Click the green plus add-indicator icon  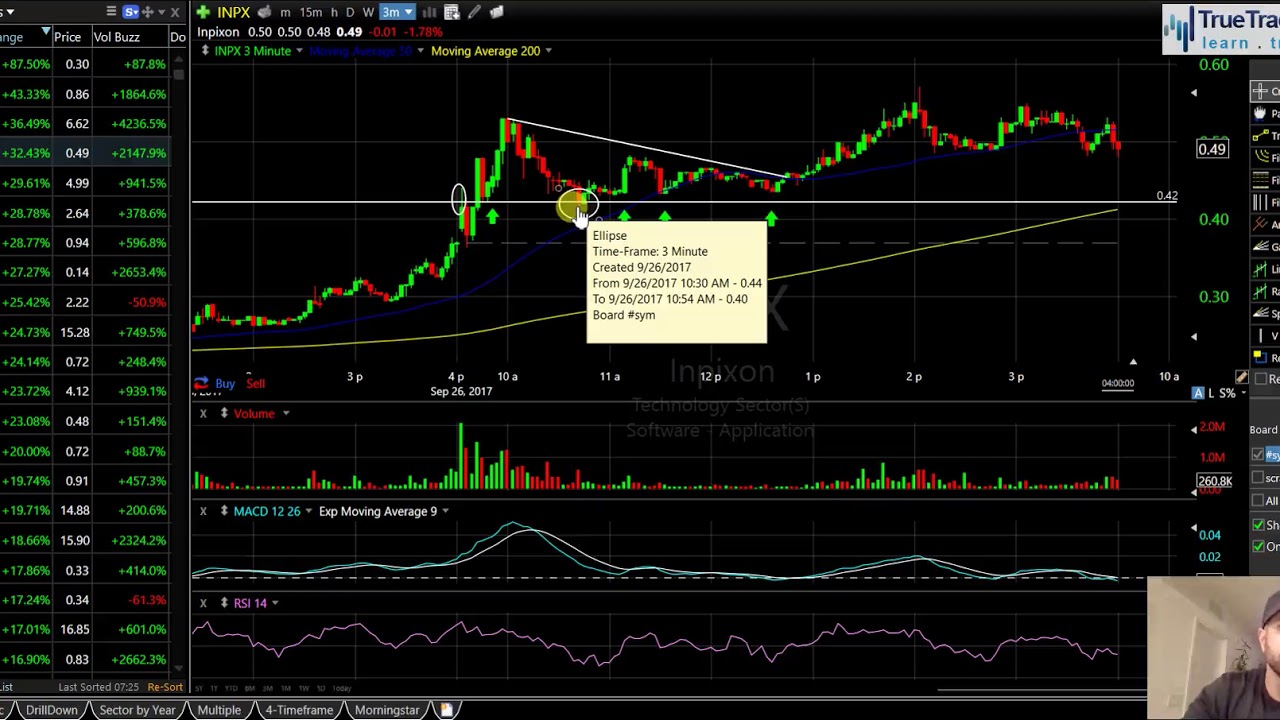(203, 12)
